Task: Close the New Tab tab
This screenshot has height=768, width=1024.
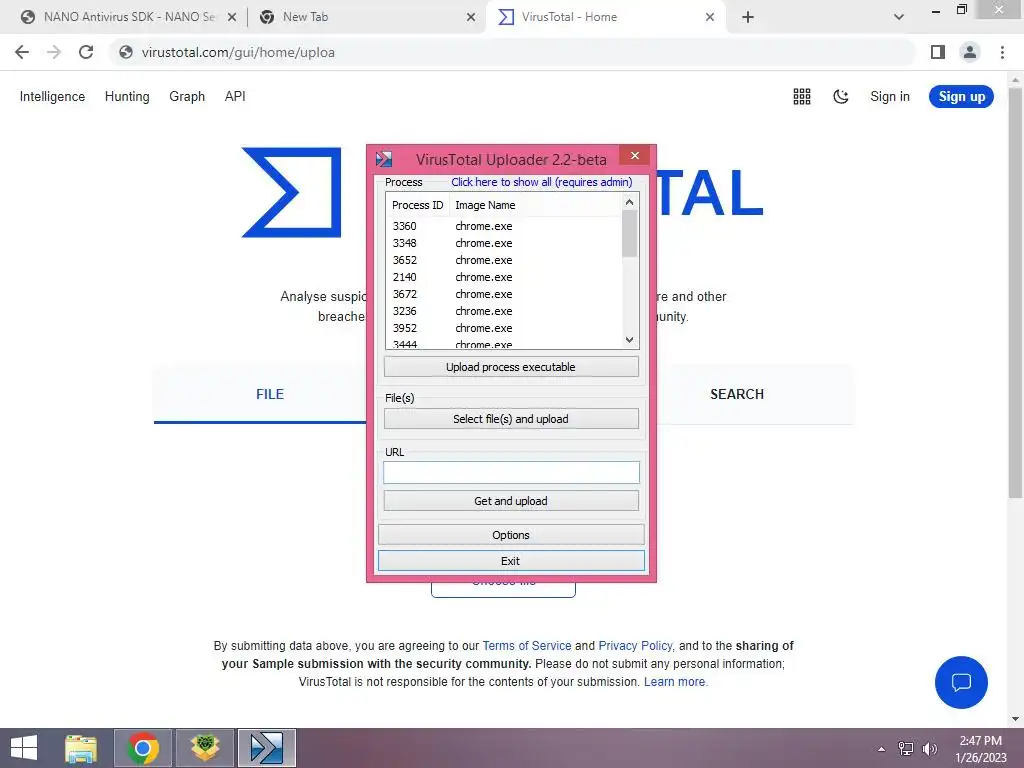Action: tap(471, 18)
